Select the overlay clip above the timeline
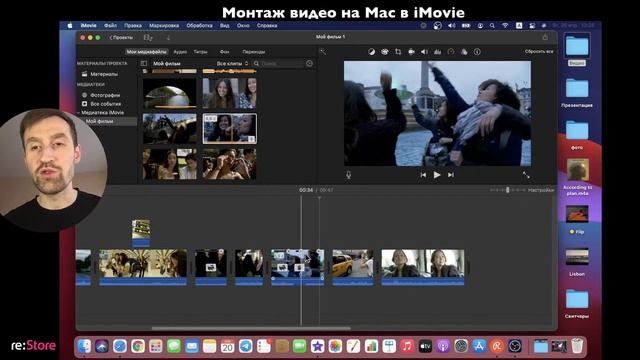The image size is (640, 360). [x=141, y=233]
